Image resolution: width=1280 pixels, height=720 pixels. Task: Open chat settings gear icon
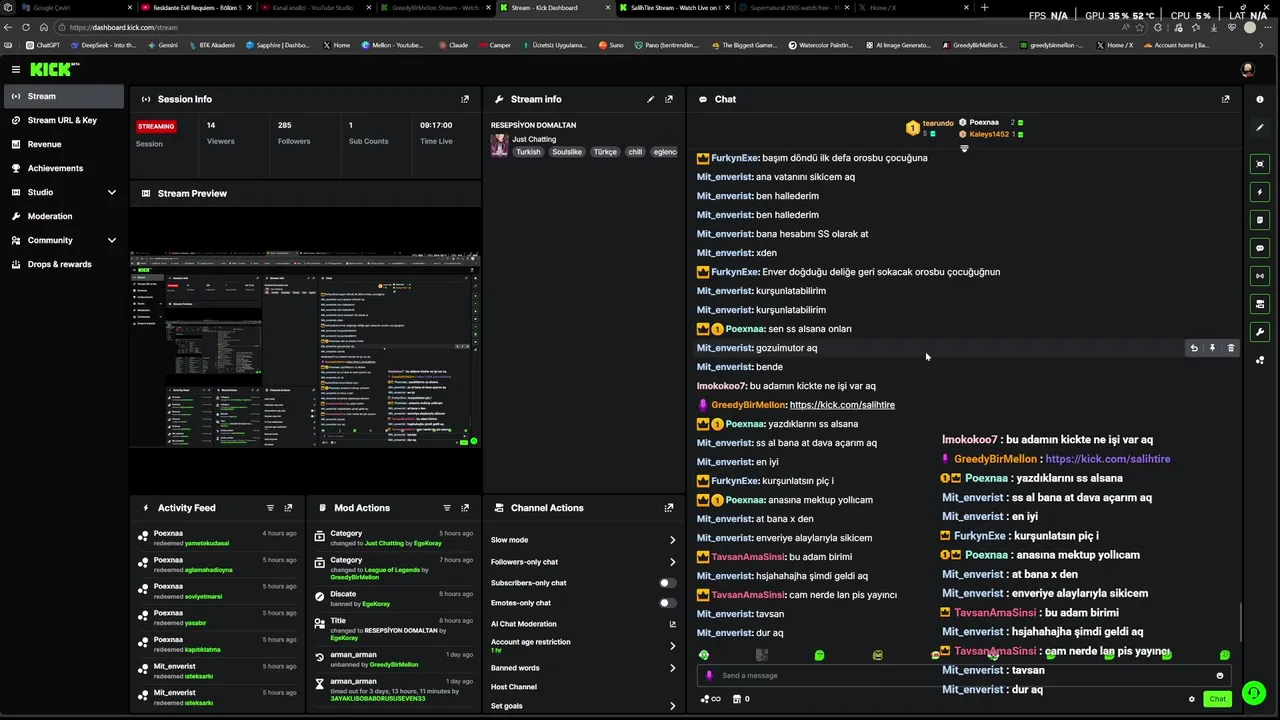pos(1192,699)
